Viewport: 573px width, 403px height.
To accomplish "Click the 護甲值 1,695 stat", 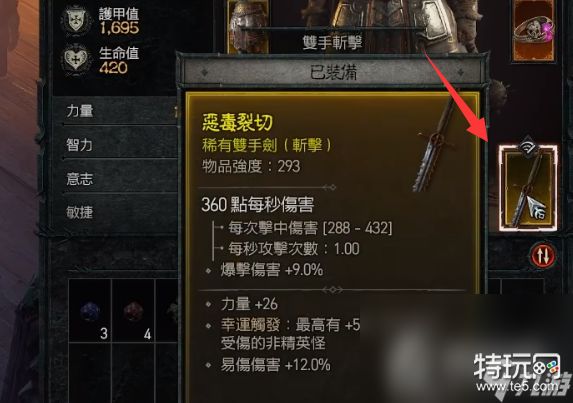I will 119,21.
